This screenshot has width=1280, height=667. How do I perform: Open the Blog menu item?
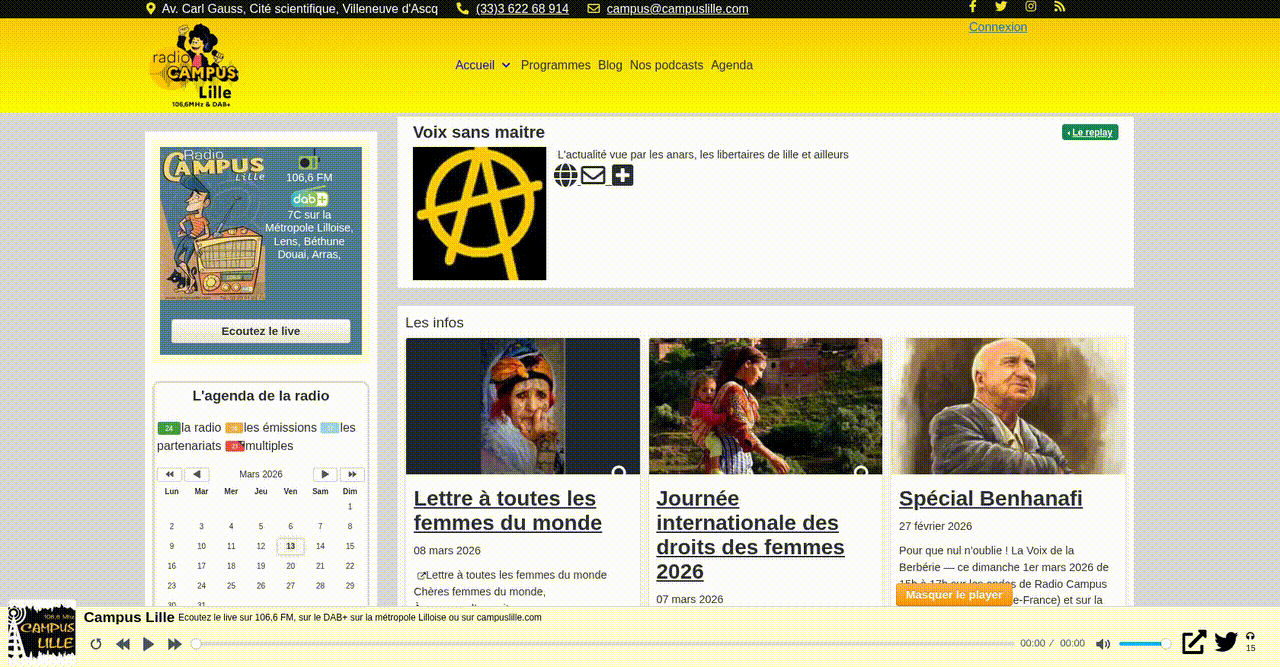(x=610, y=65)
